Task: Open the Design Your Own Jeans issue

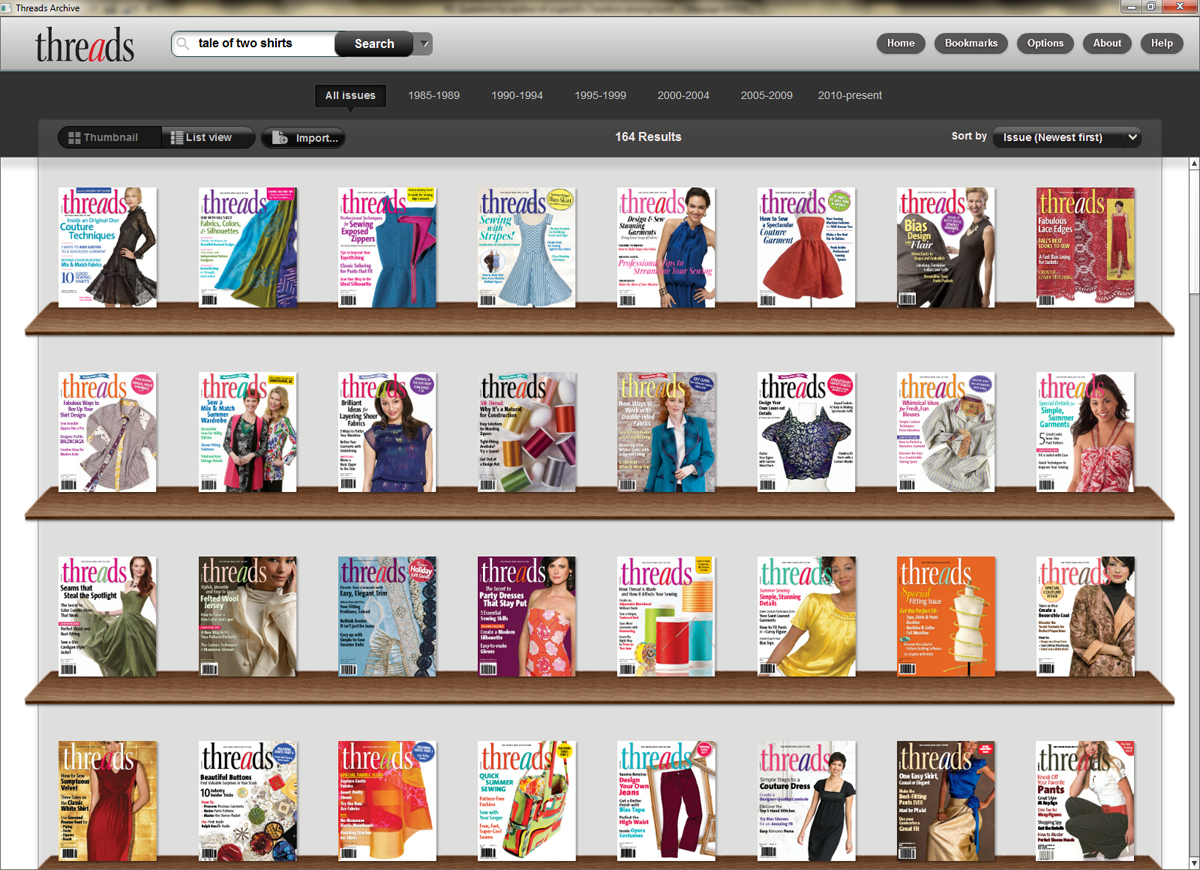Action: pyautogui.click(x=667, y=802)
